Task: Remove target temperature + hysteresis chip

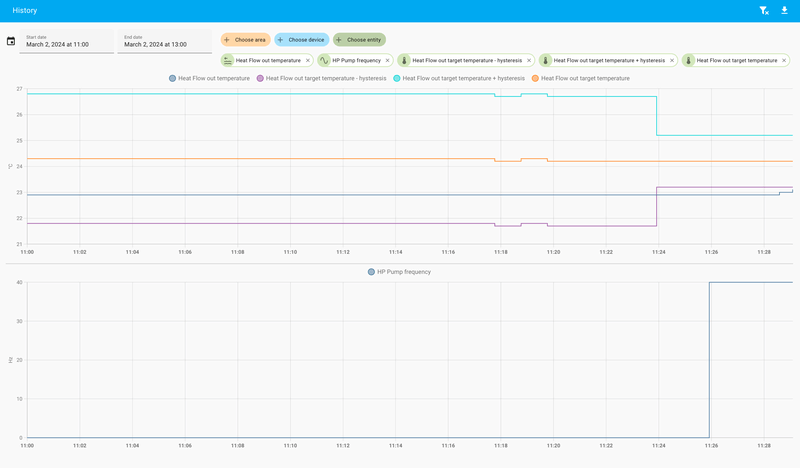Action: point(672,60)
